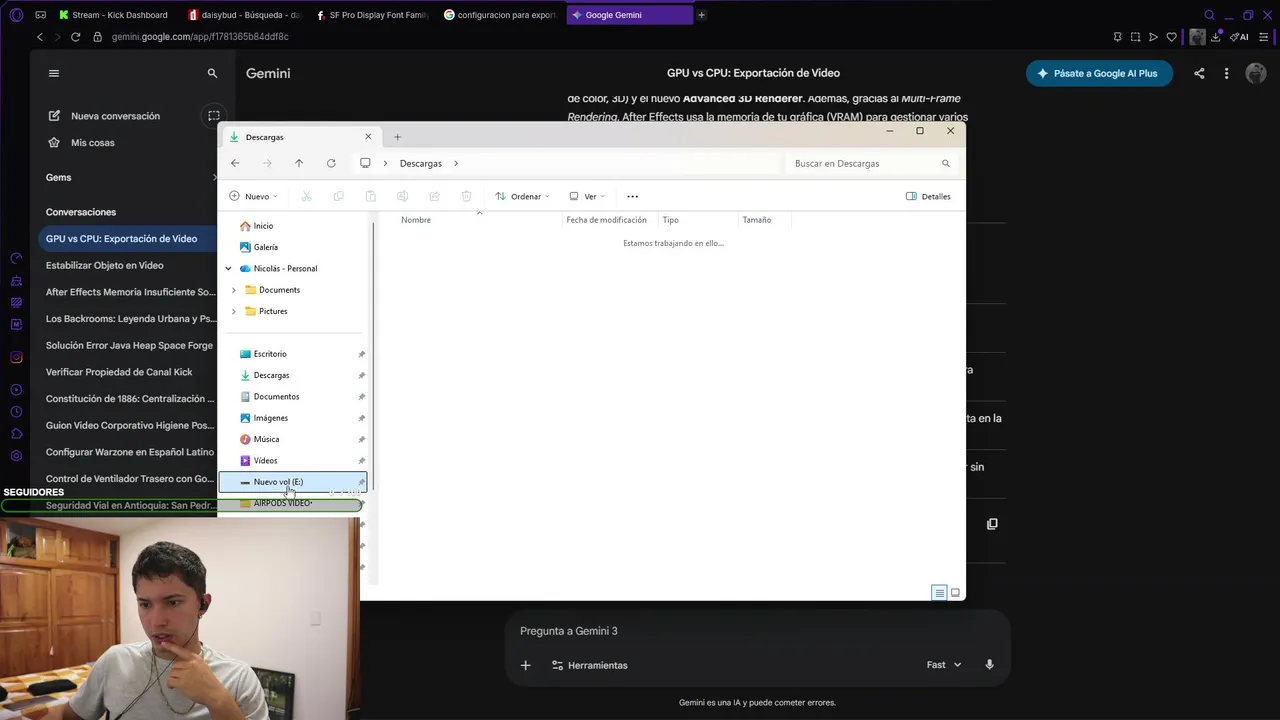This screenshot has width=1280, height=720.
Task: Close the Descargas Explorer tab
Action: 368,137
